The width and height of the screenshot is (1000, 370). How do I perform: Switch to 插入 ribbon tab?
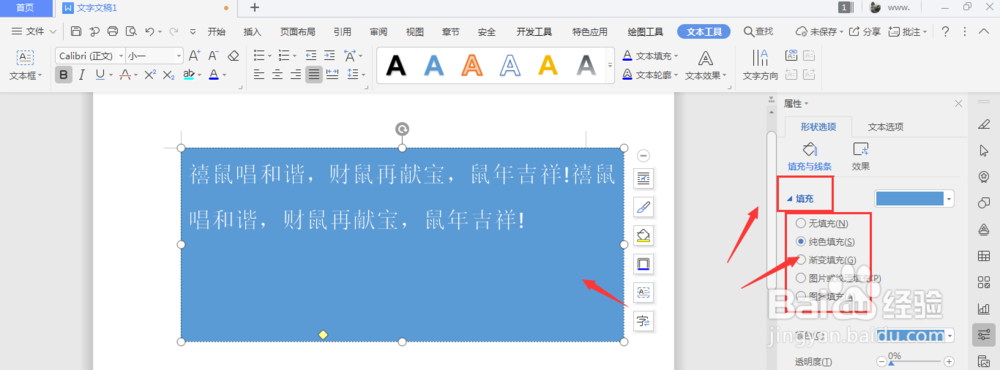253,31
